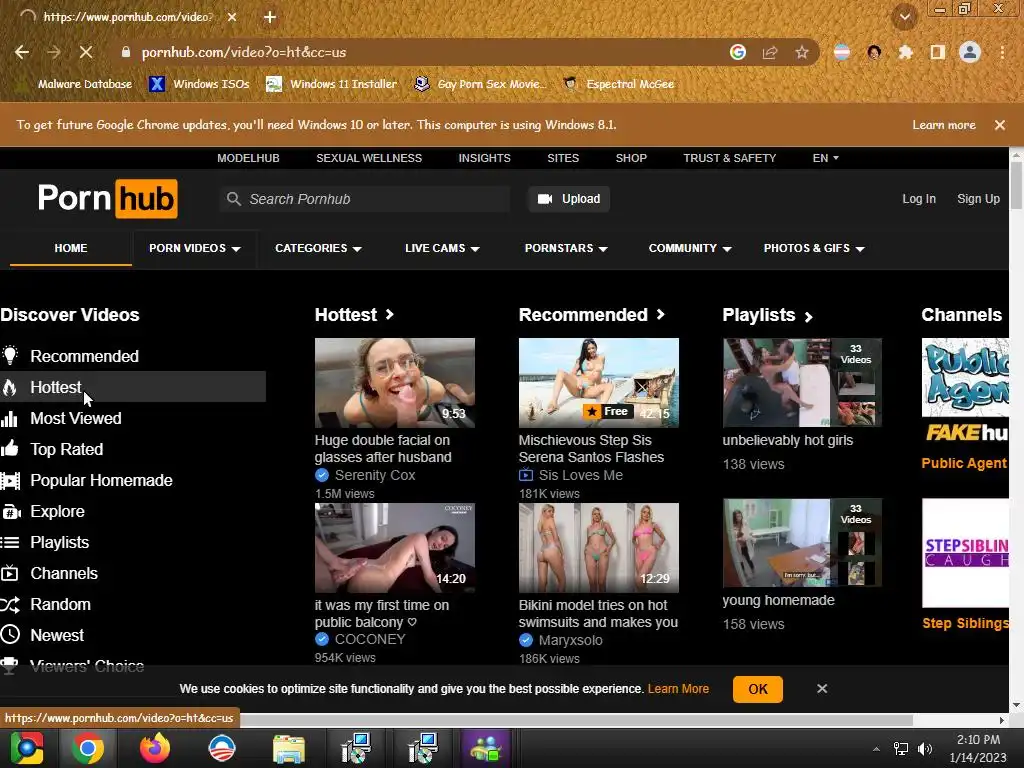Bookmark this page with the star icon
Viewport: 1024px width, 768px height.
[x=802, y=52]
